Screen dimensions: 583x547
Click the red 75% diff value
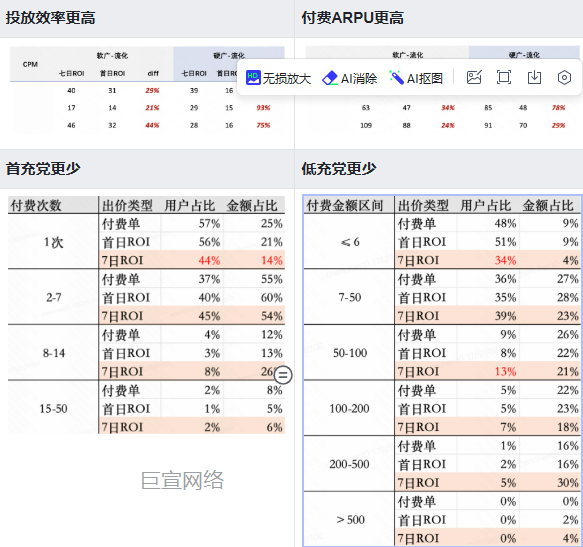click(263, 125)
